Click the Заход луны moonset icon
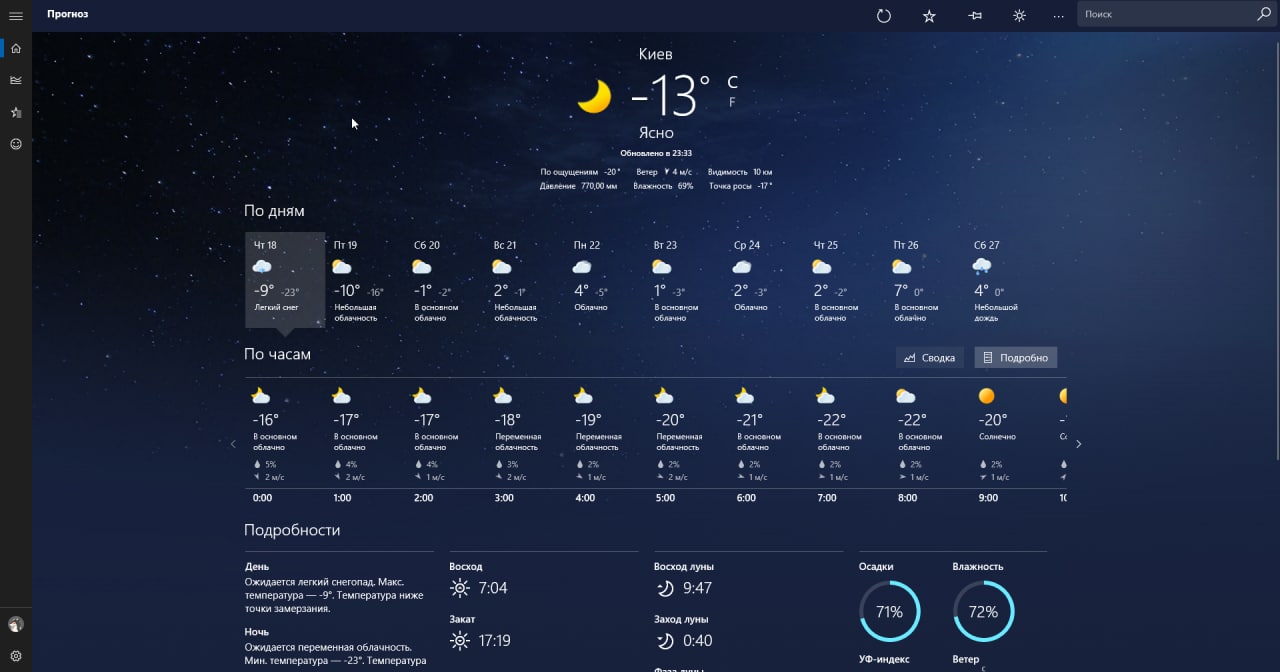The image size is (1280, 672). click(664, 641)
